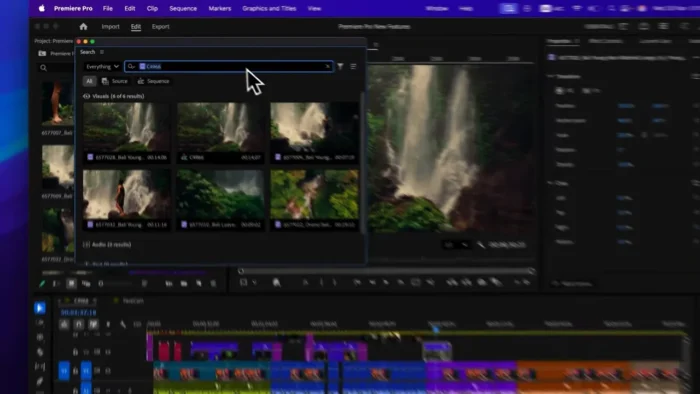Select the Selection tool in timeline toolbar
700x394 pixels.
coord(40,308)
